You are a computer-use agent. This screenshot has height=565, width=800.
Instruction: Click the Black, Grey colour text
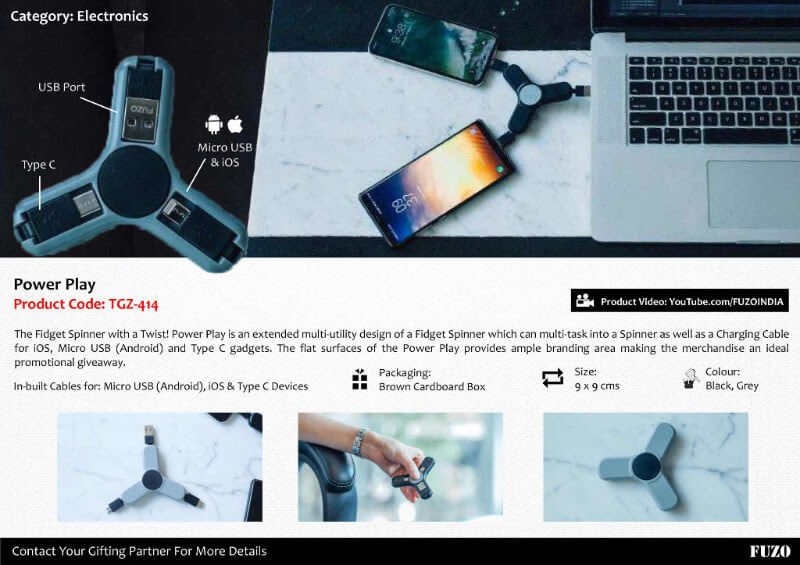coord(732,386)
